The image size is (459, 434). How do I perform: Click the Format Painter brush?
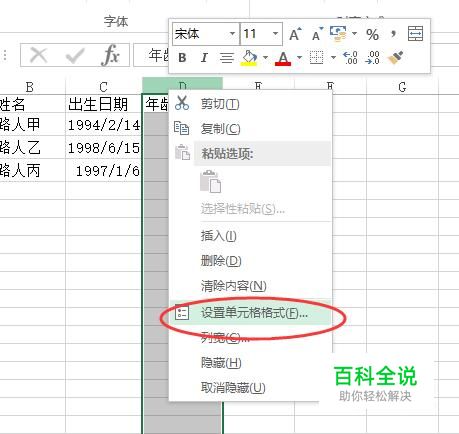pos(395,57)
